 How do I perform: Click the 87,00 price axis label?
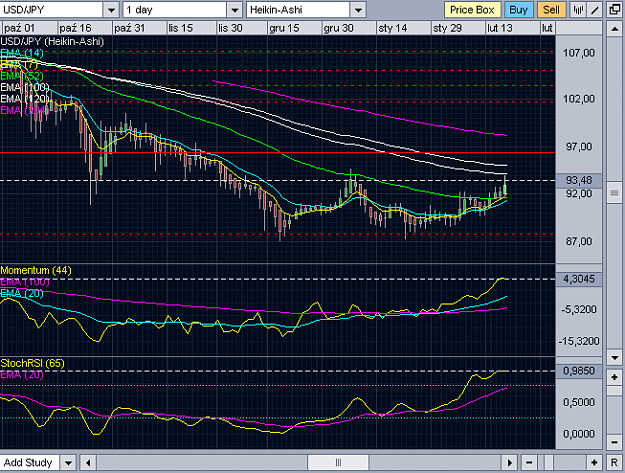point(579,241)
